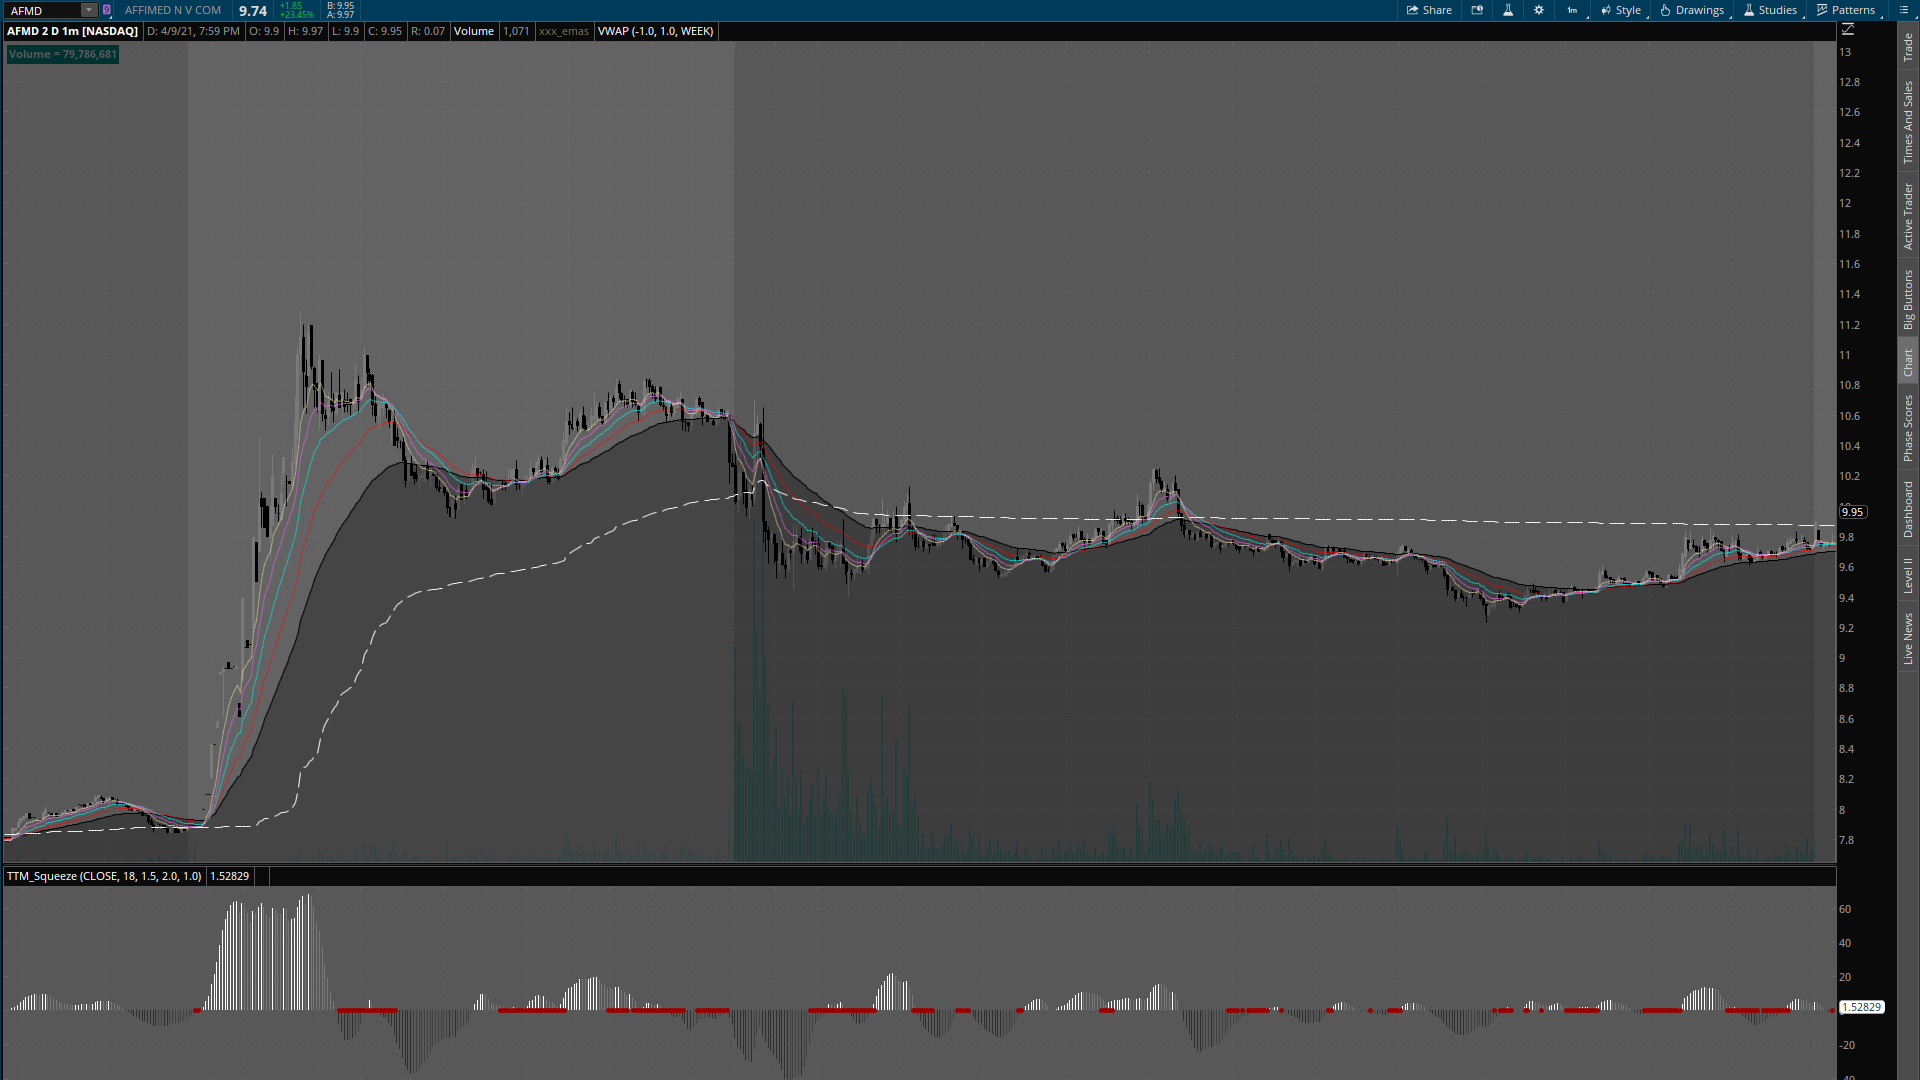Click the list menu icon at top right

[1903, 10]
